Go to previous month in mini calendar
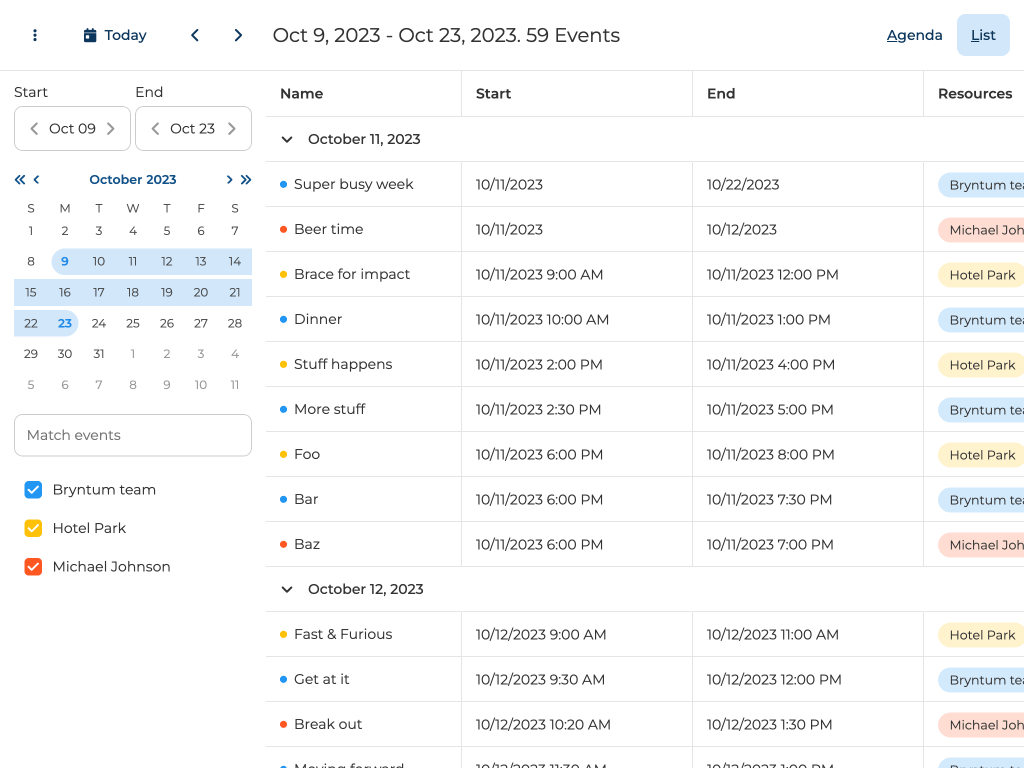 [37, 180]
